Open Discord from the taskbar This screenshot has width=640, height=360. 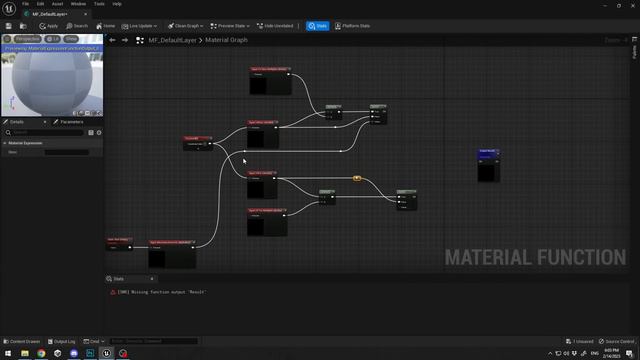pos(74,353)
